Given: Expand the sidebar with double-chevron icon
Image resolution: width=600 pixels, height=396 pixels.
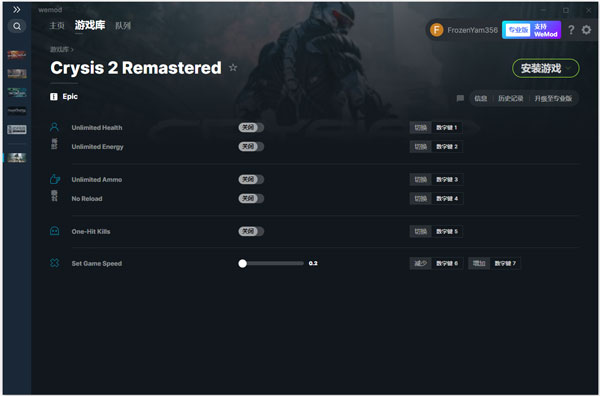Looking at the screenshot, I should (16, 10).
